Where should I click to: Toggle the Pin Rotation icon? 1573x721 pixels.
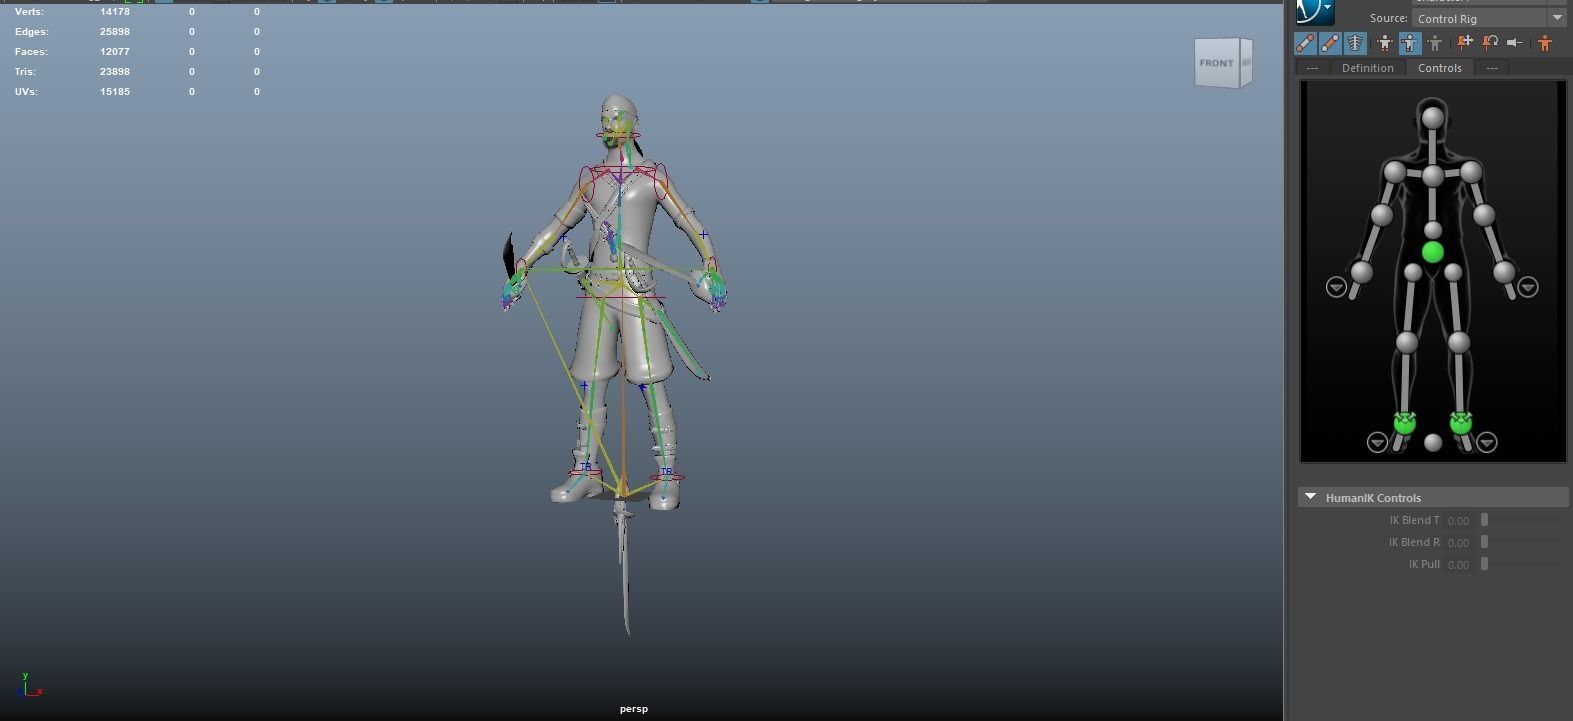point(1490,42)
